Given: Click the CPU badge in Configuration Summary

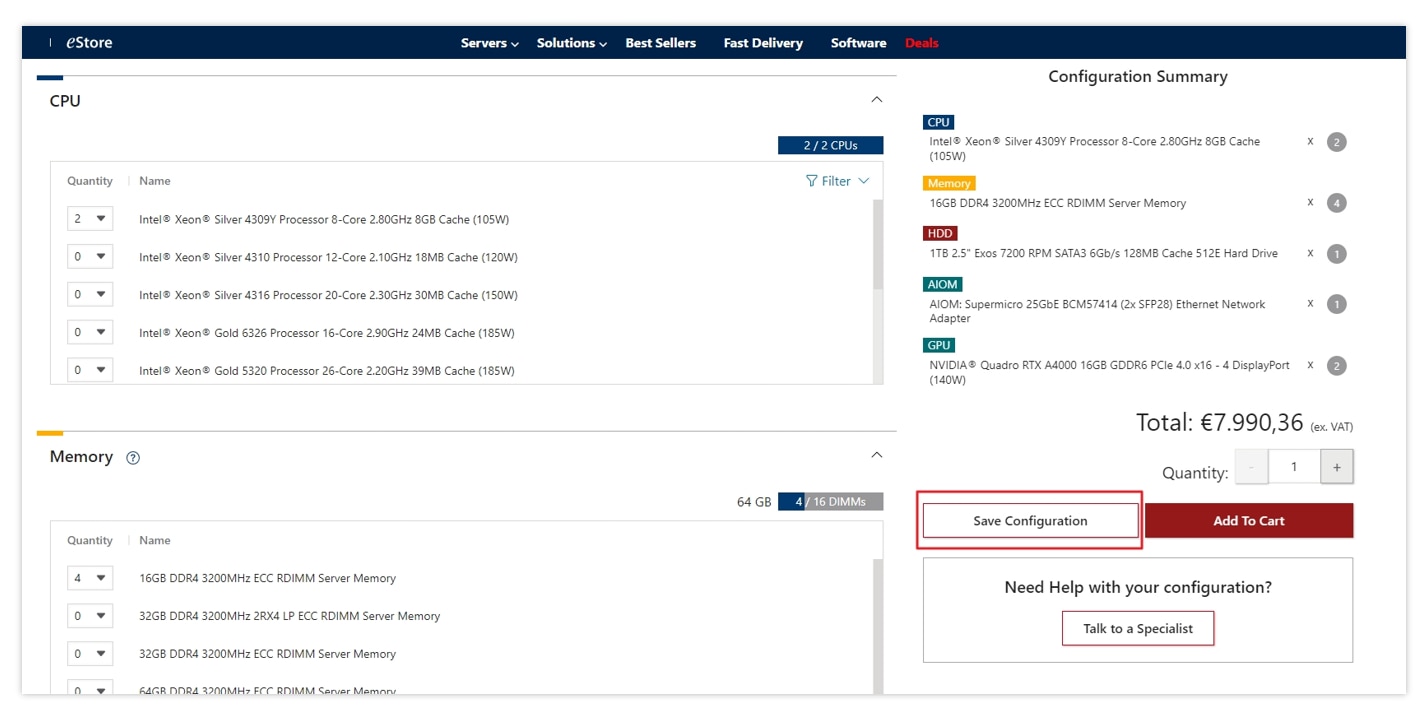Looking at the screenshot, I should [x=938, y=122].
